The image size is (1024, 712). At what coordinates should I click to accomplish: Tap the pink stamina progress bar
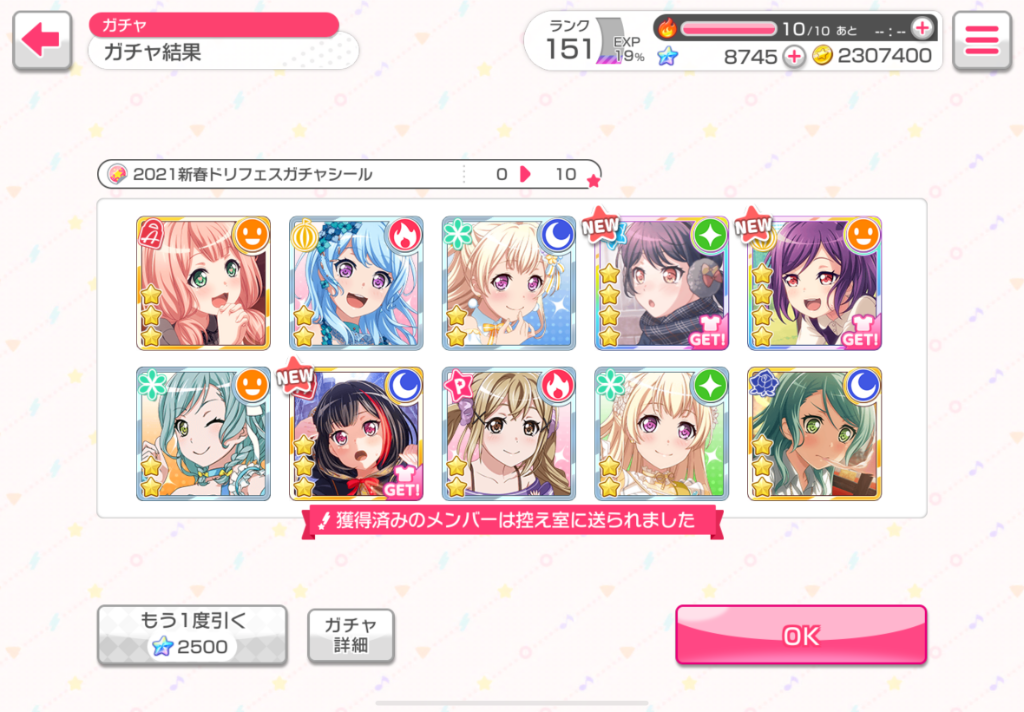coord(728,29)
